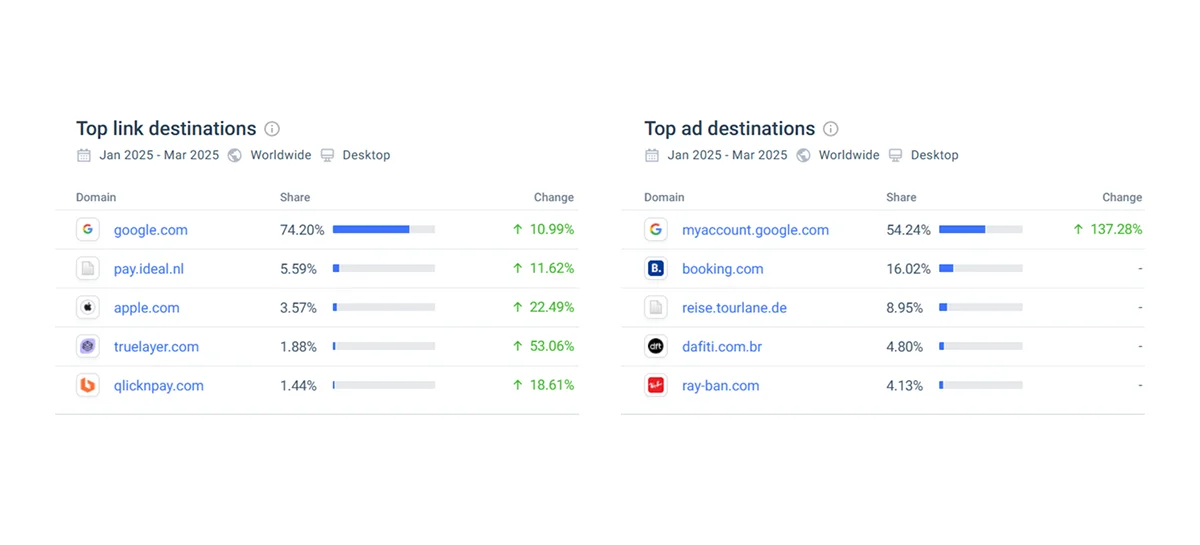Screen dimensions: 1200x545
Task: Click the Apple logo icon in link destinations
Action: tap(88, 308)
